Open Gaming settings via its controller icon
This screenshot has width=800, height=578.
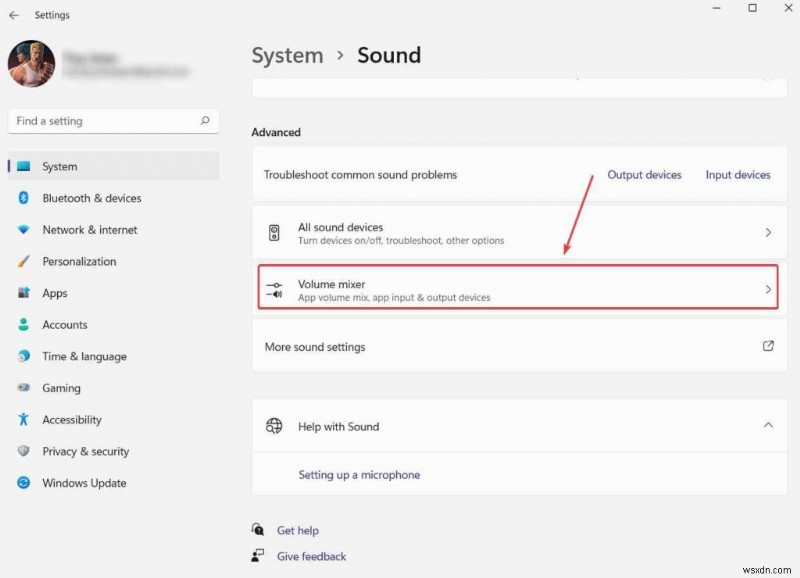[22, 388]
